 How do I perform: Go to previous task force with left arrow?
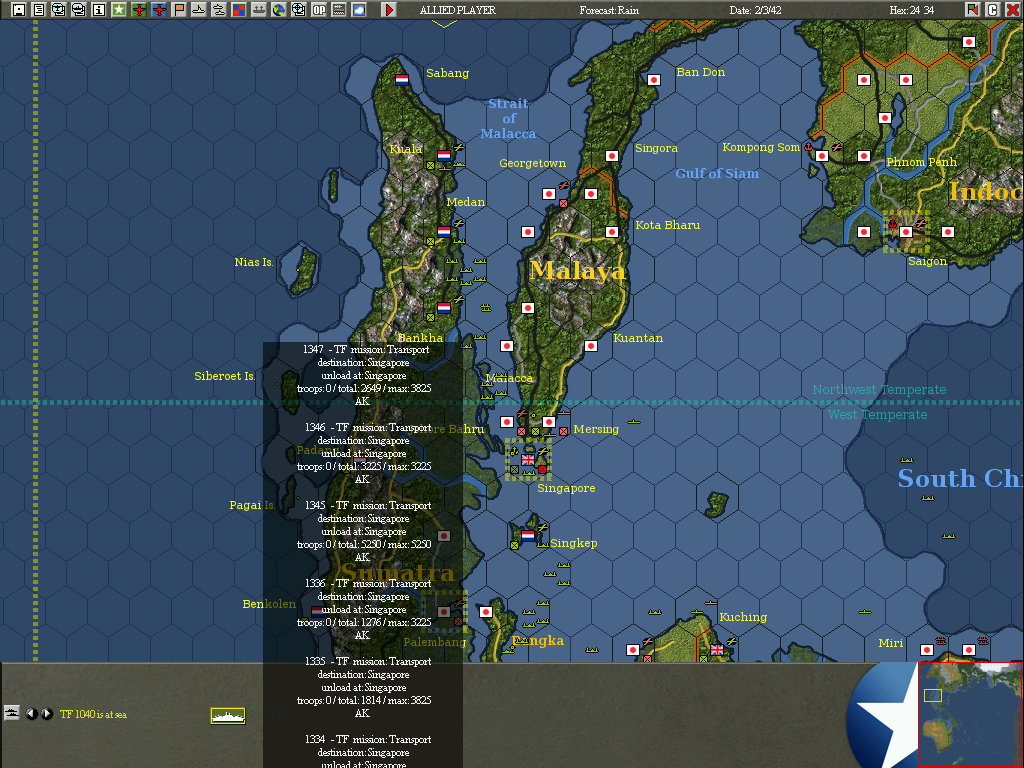[x=31, y=714]
